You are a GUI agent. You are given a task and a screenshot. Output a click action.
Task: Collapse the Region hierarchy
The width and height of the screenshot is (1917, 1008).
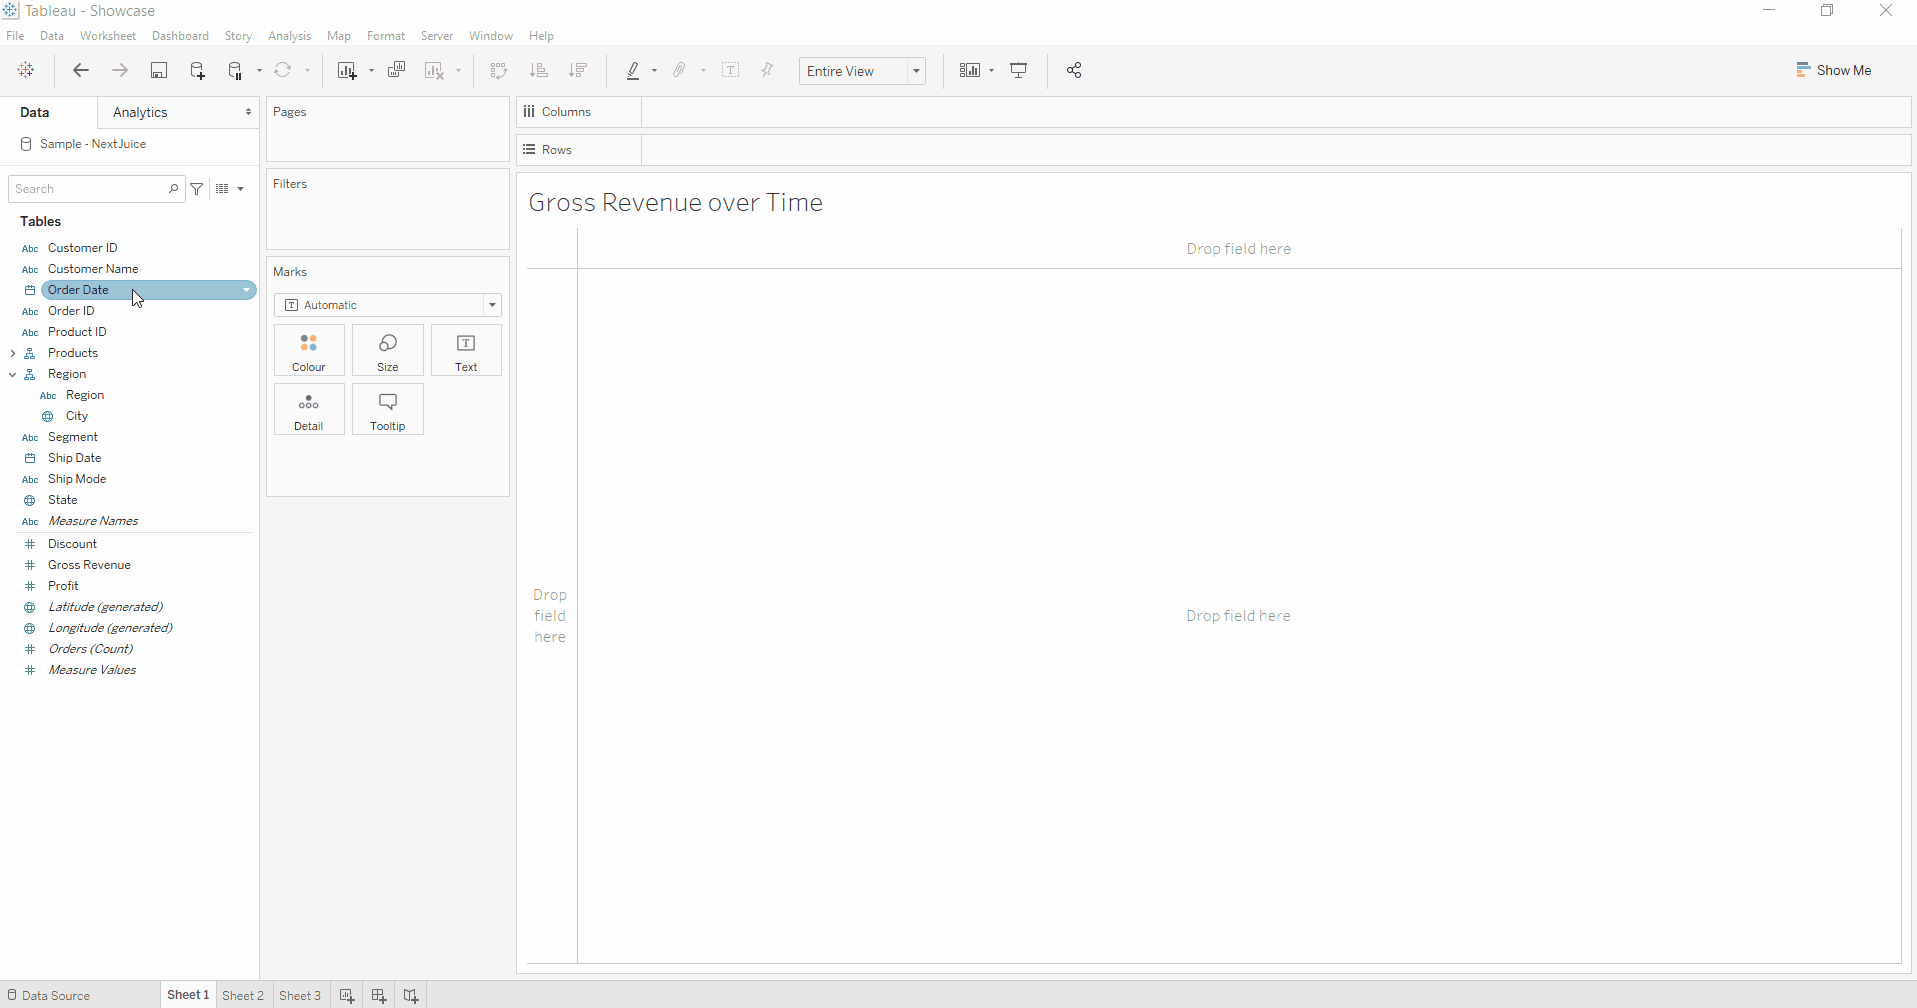[13, 374]
